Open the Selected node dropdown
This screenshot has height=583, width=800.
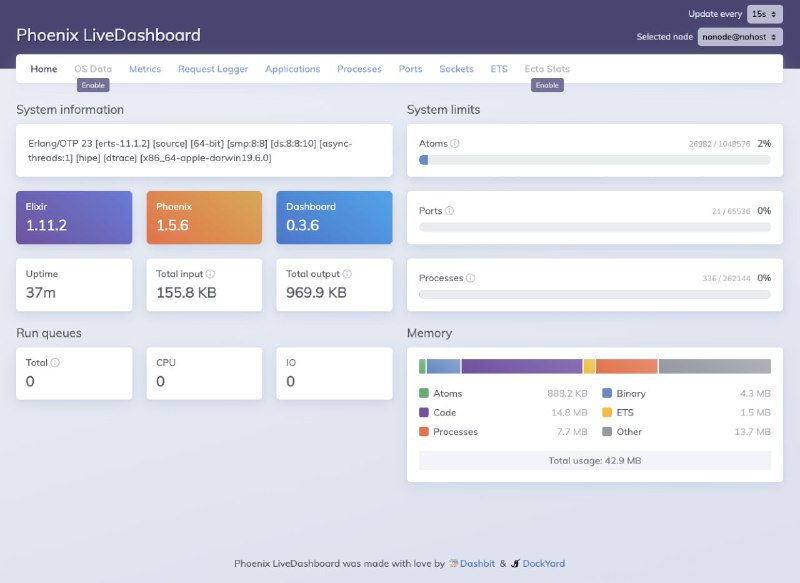pos(740,37)
